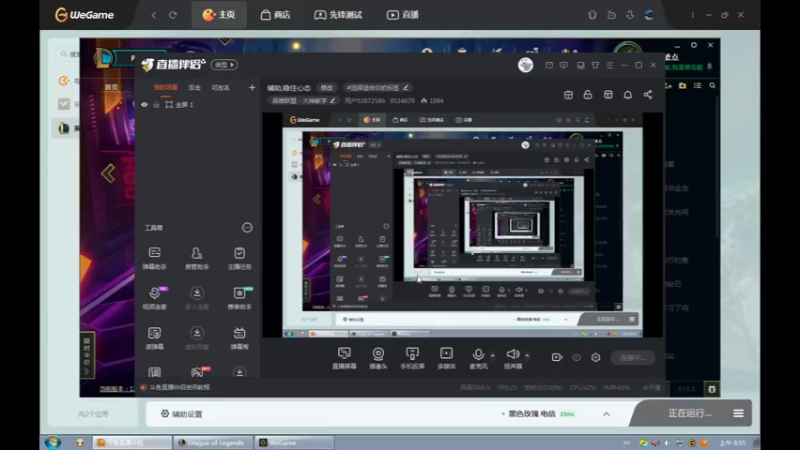Open the 读弹幕 tool
This screenshot has width=800, height=450.
[154, 338]
